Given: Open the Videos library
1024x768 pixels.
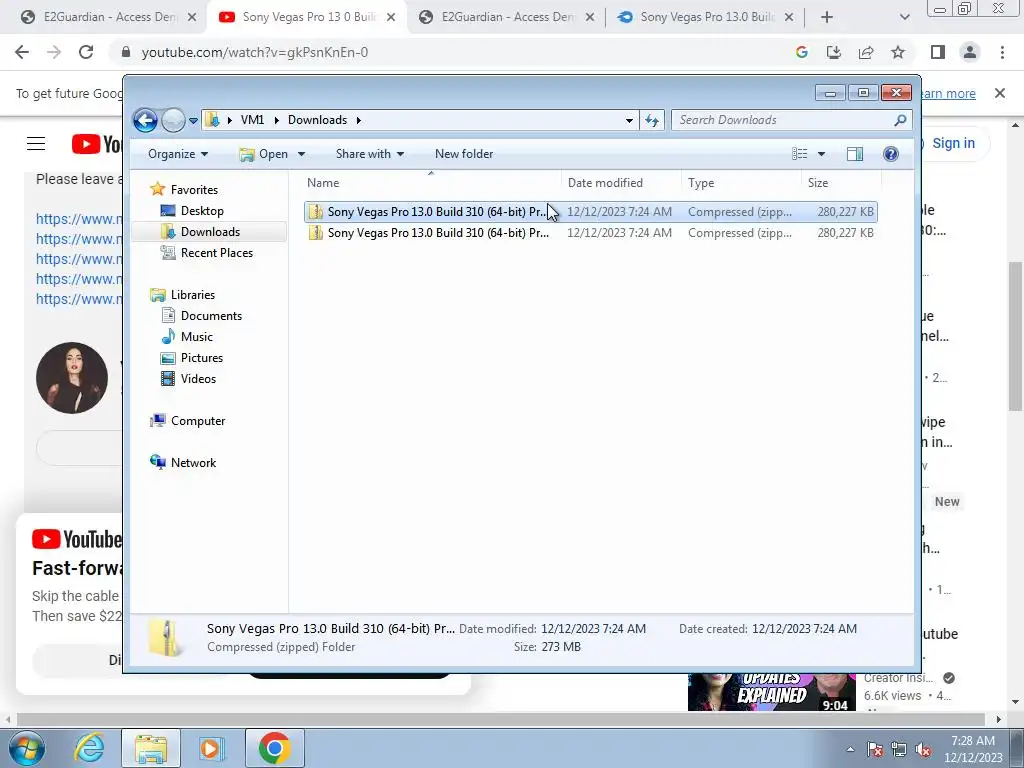Looking at the screenshot, I should 198,379.
